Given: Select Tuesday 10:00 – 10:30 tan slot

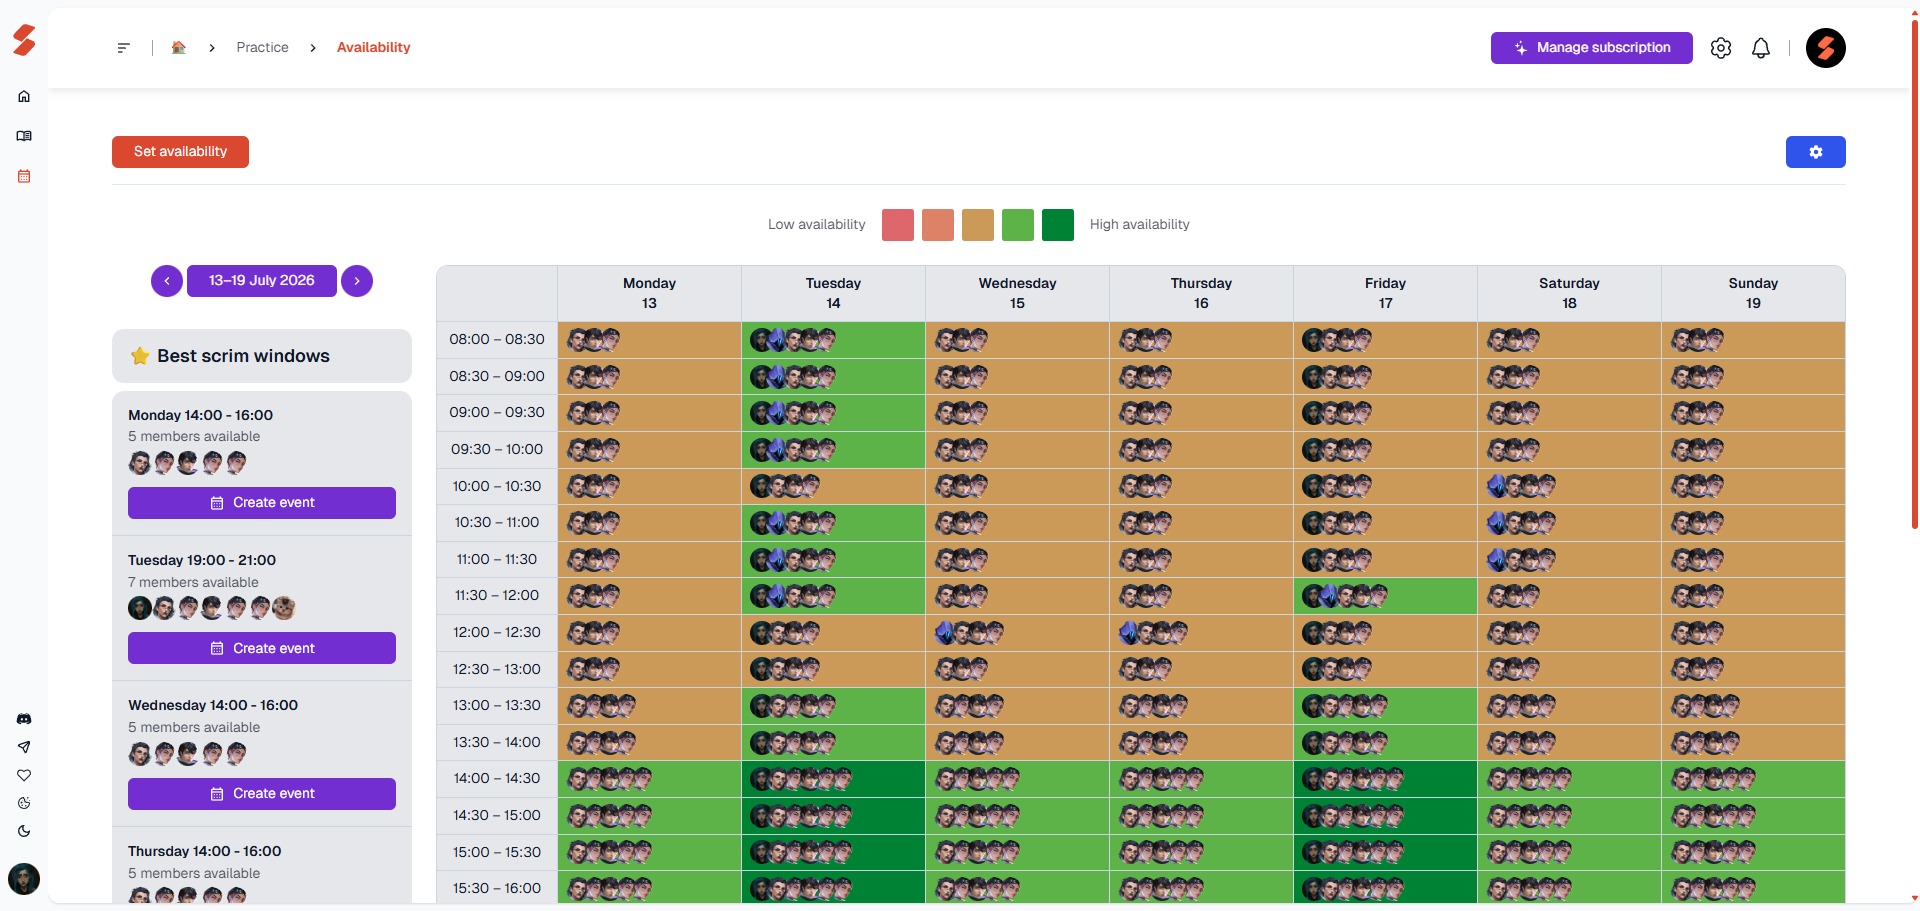Looking at the screenshot, I should (x=833, y=486).
